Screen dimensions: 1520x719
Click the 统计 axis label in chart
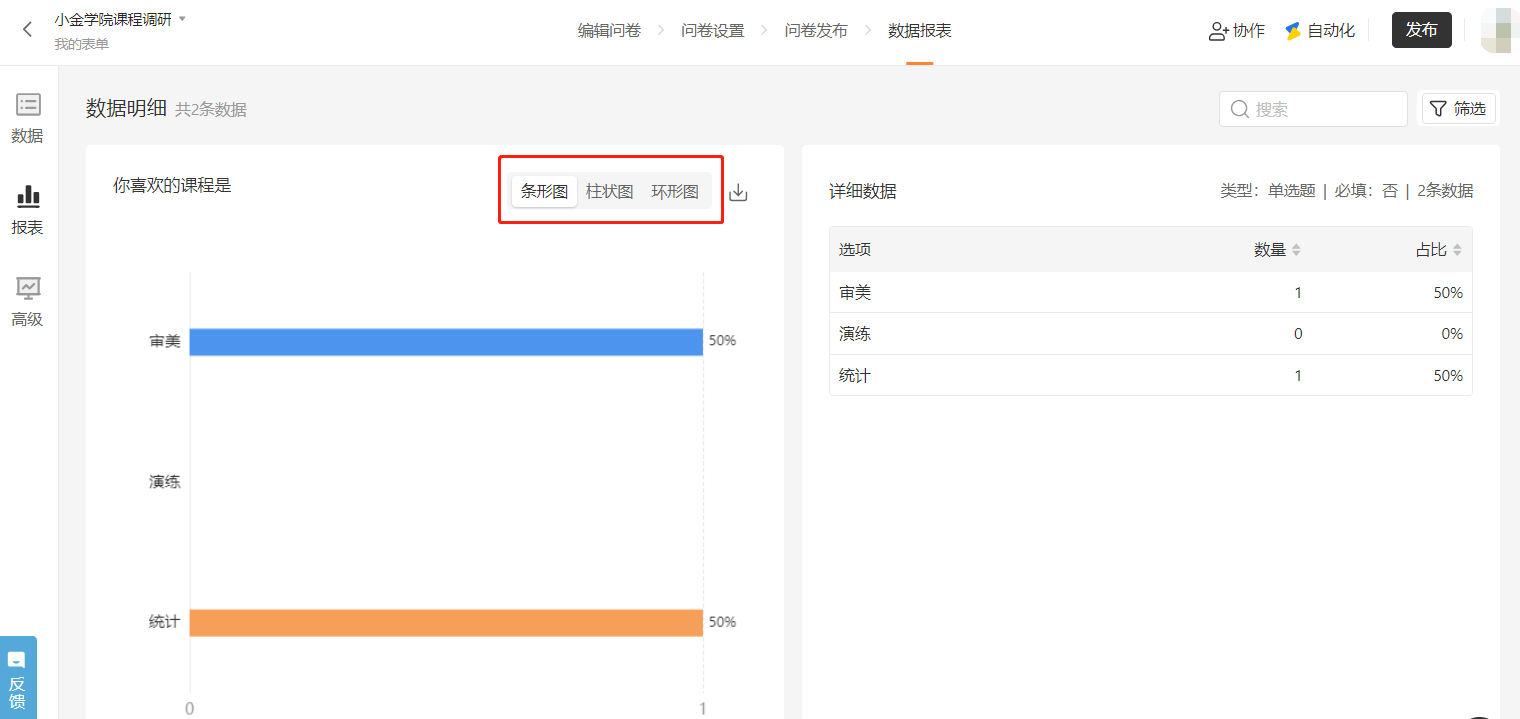pos(165,622)
